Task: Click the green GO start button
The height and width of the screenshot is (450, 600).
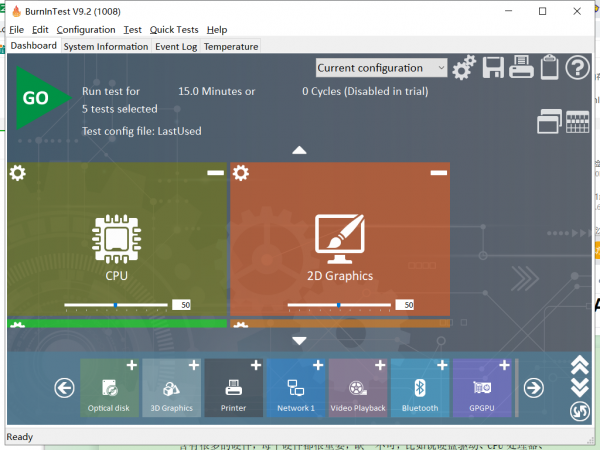Action: coord(43,98)
